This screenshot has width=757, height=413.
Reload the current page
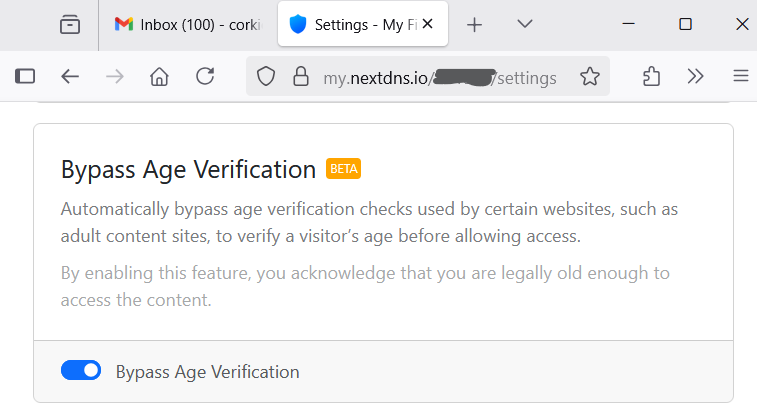[205, 76]
